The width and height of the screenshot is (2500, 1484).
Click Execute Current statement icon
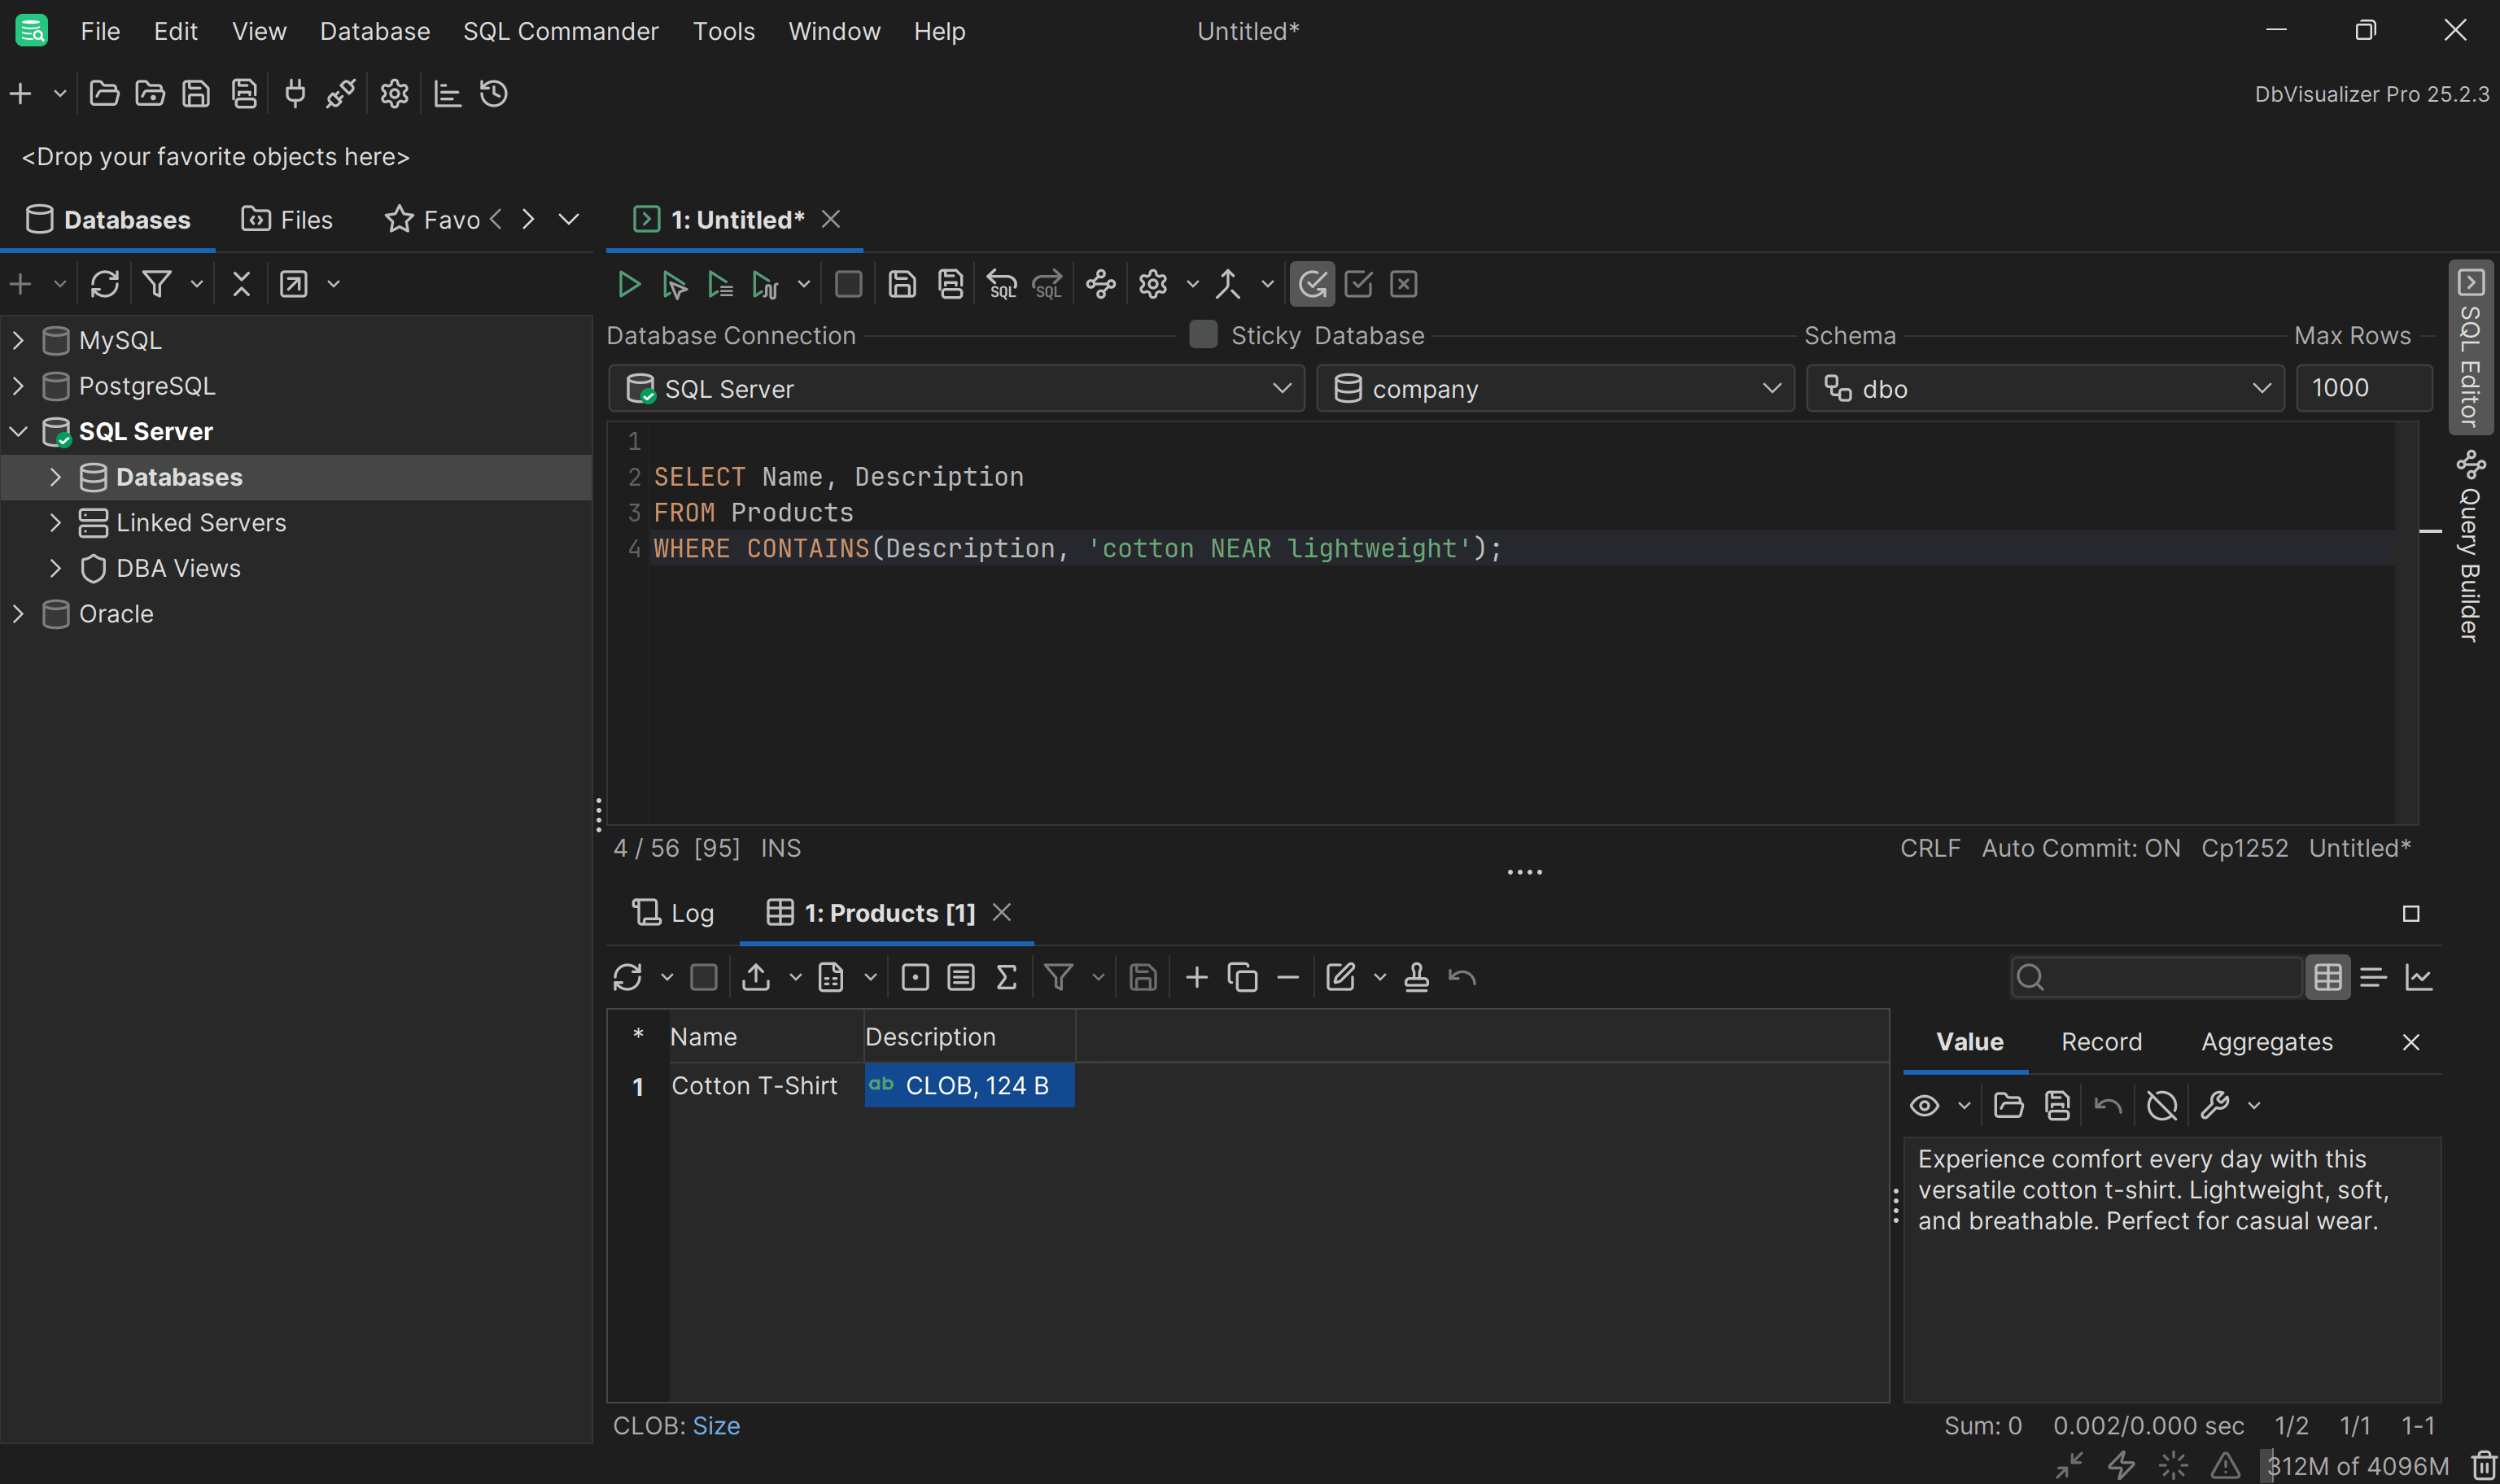674,285
